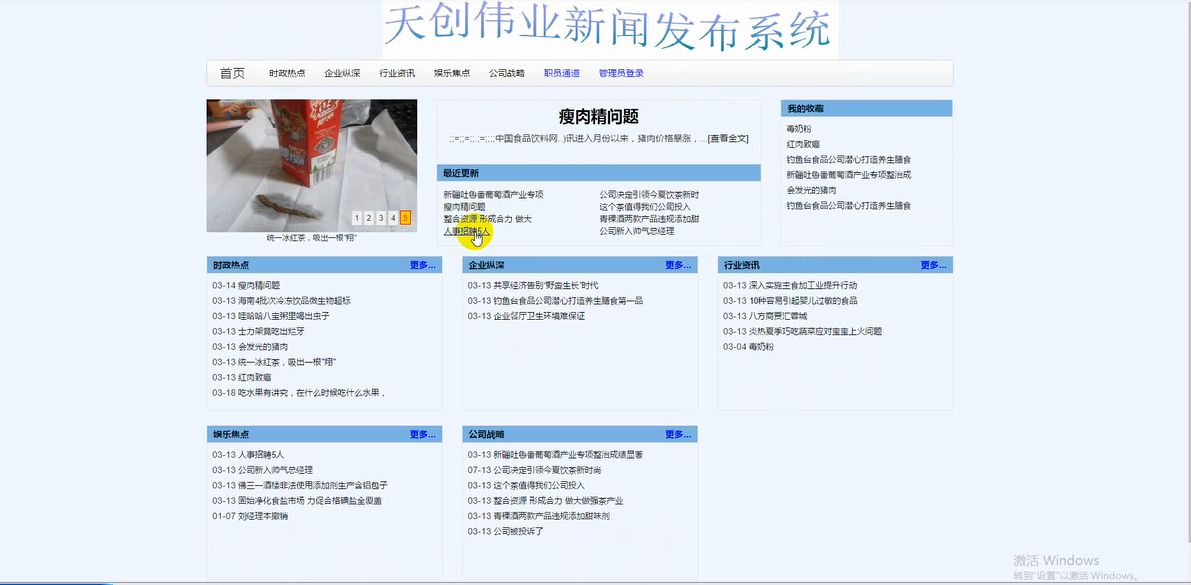Open 毒奶粉 in 我的收藏
This screenshot has height=585, width=1191.
799,129
